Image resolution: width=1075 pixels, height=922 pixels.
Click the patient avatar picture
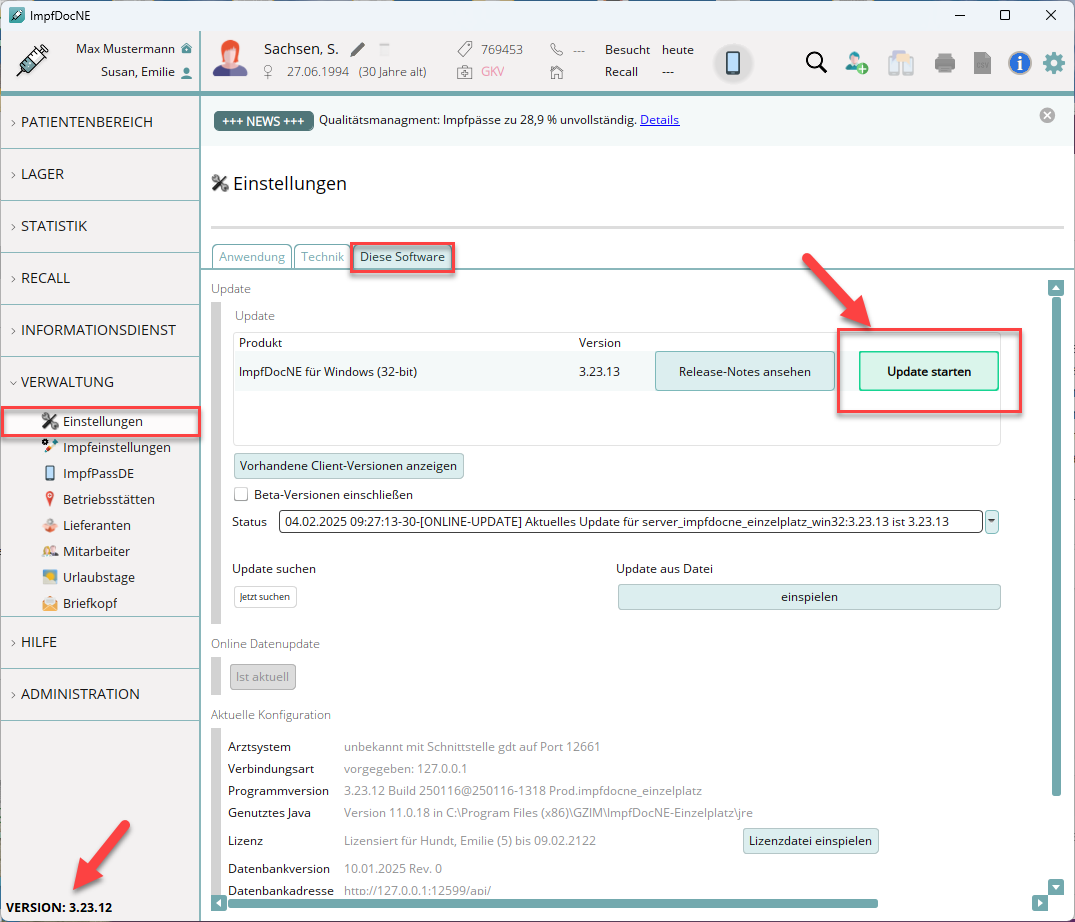click(230, 58)
